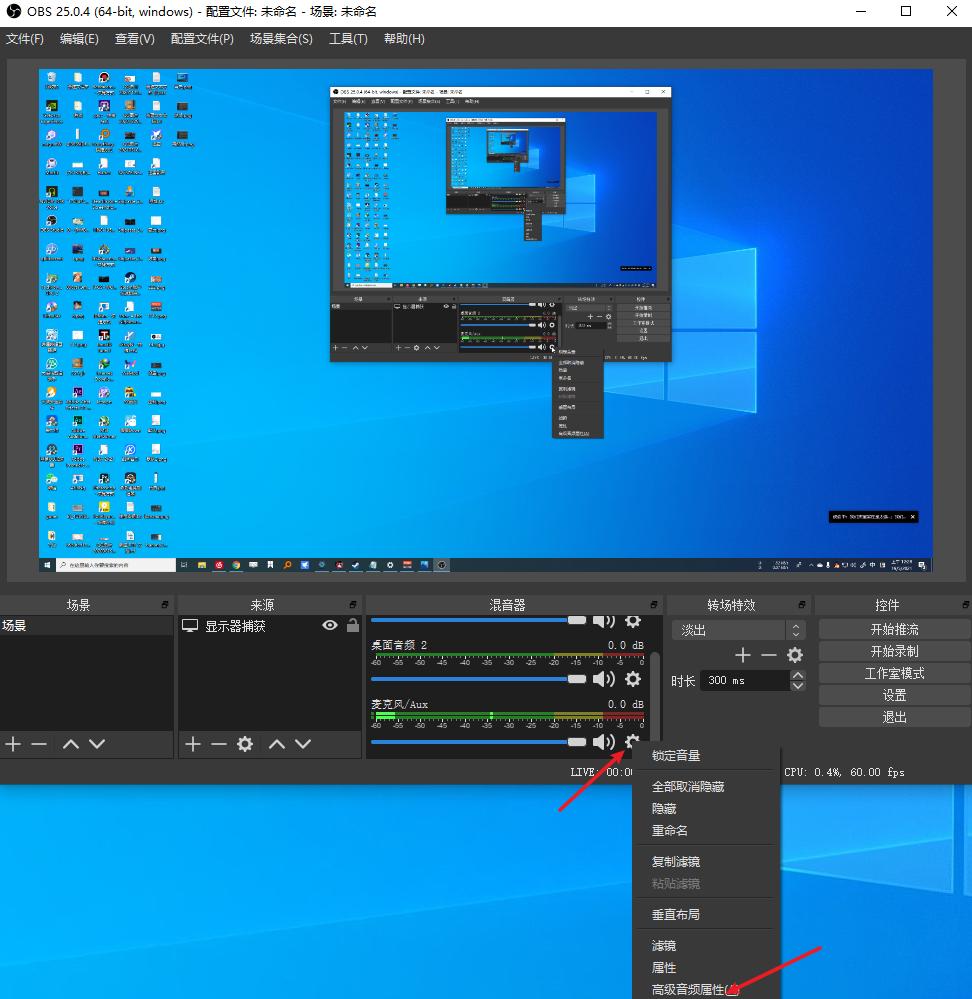
Task: Add a transition in 转场特效 panel
Action: click(743, 655)
